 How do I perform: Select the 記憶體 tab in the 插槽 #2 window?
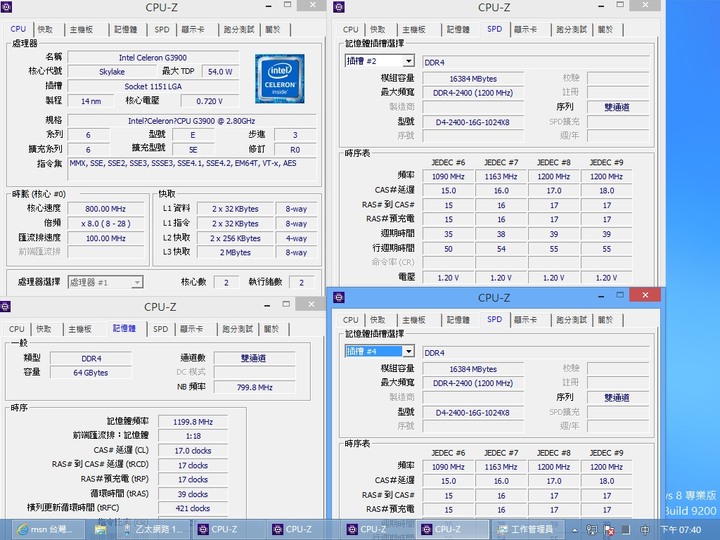(458, 29)
